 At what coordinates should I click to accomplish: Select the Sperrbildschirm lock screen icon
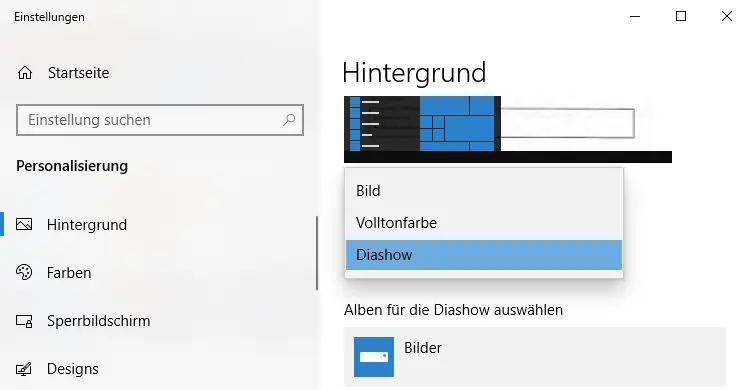24,321
